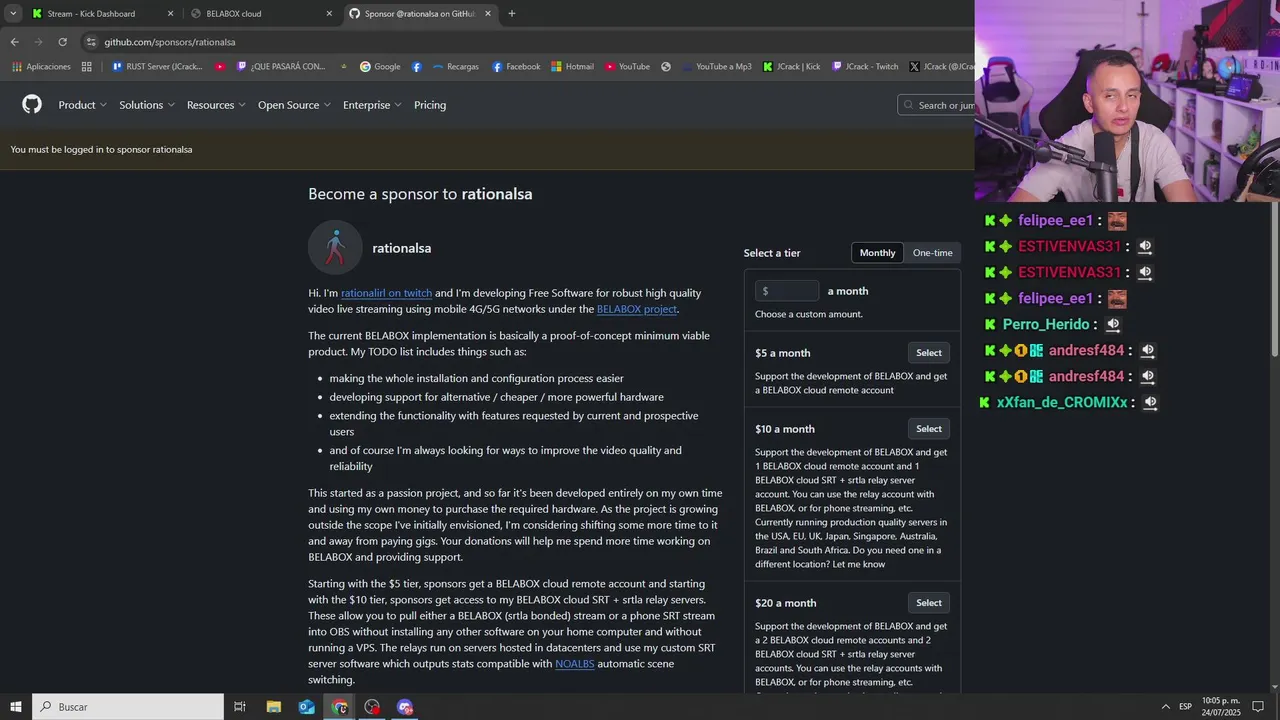
Task: Click the Discord taskbar icon
Action: click(x=405, y=707)
